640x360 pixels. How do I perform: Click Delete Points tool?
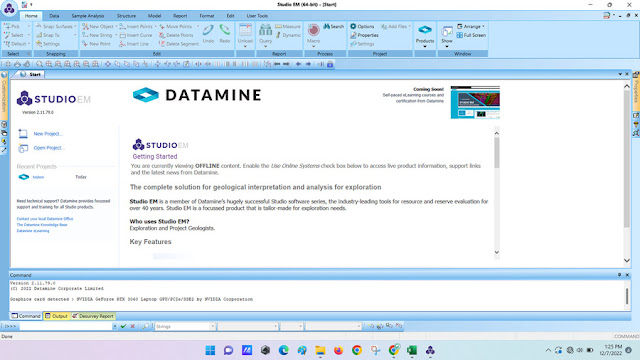(176, 35)
